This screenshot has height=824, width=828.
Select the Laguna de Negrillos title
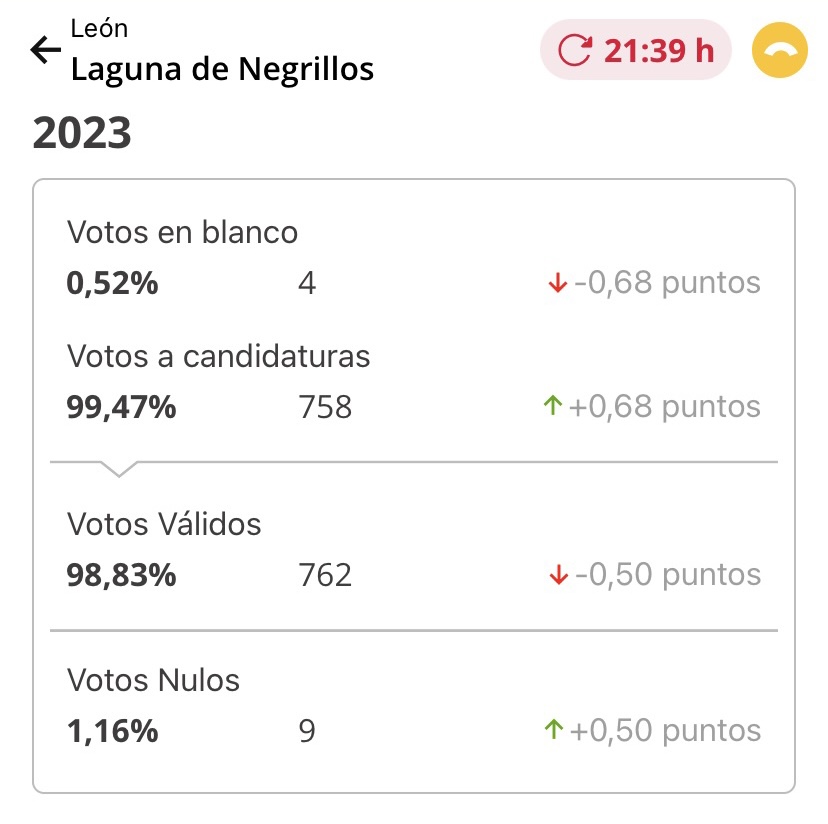click(222, 69)
